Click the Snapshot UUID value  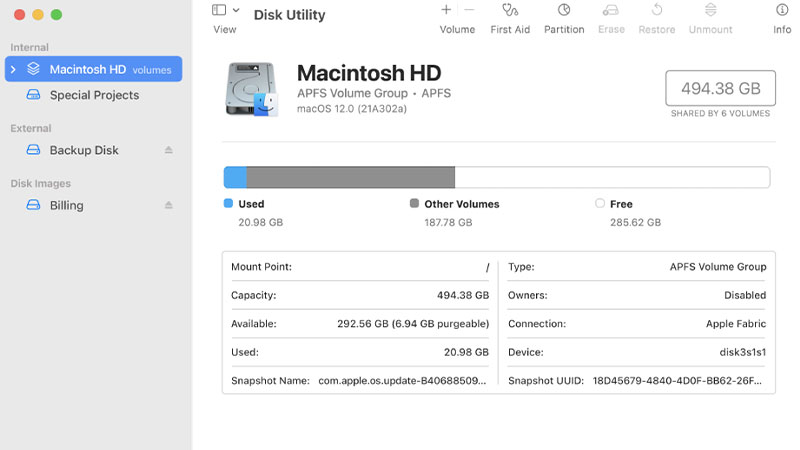[x=677, y=381]
